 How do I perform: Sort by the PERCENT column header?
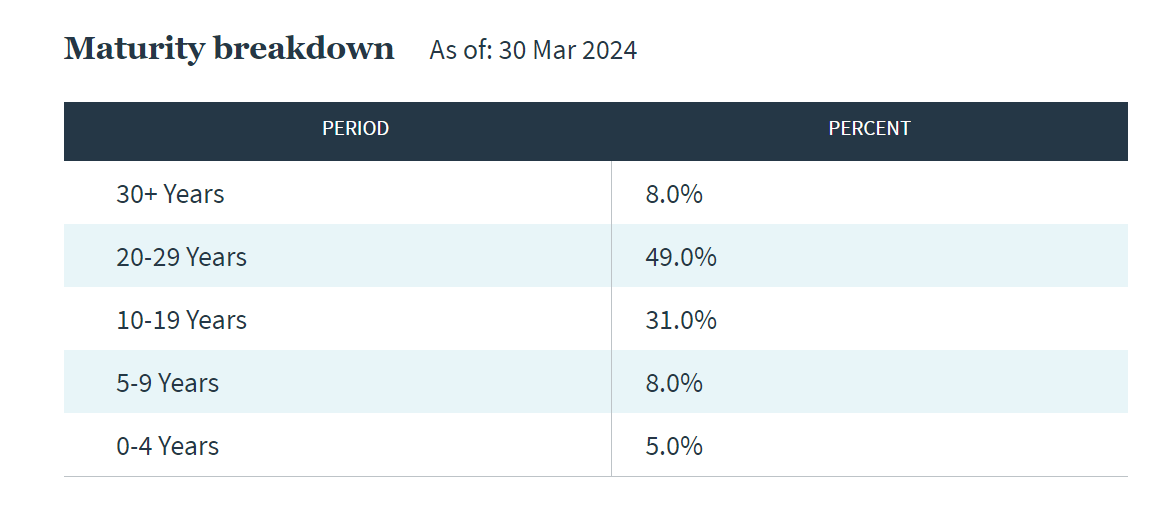tap(869, 129)
